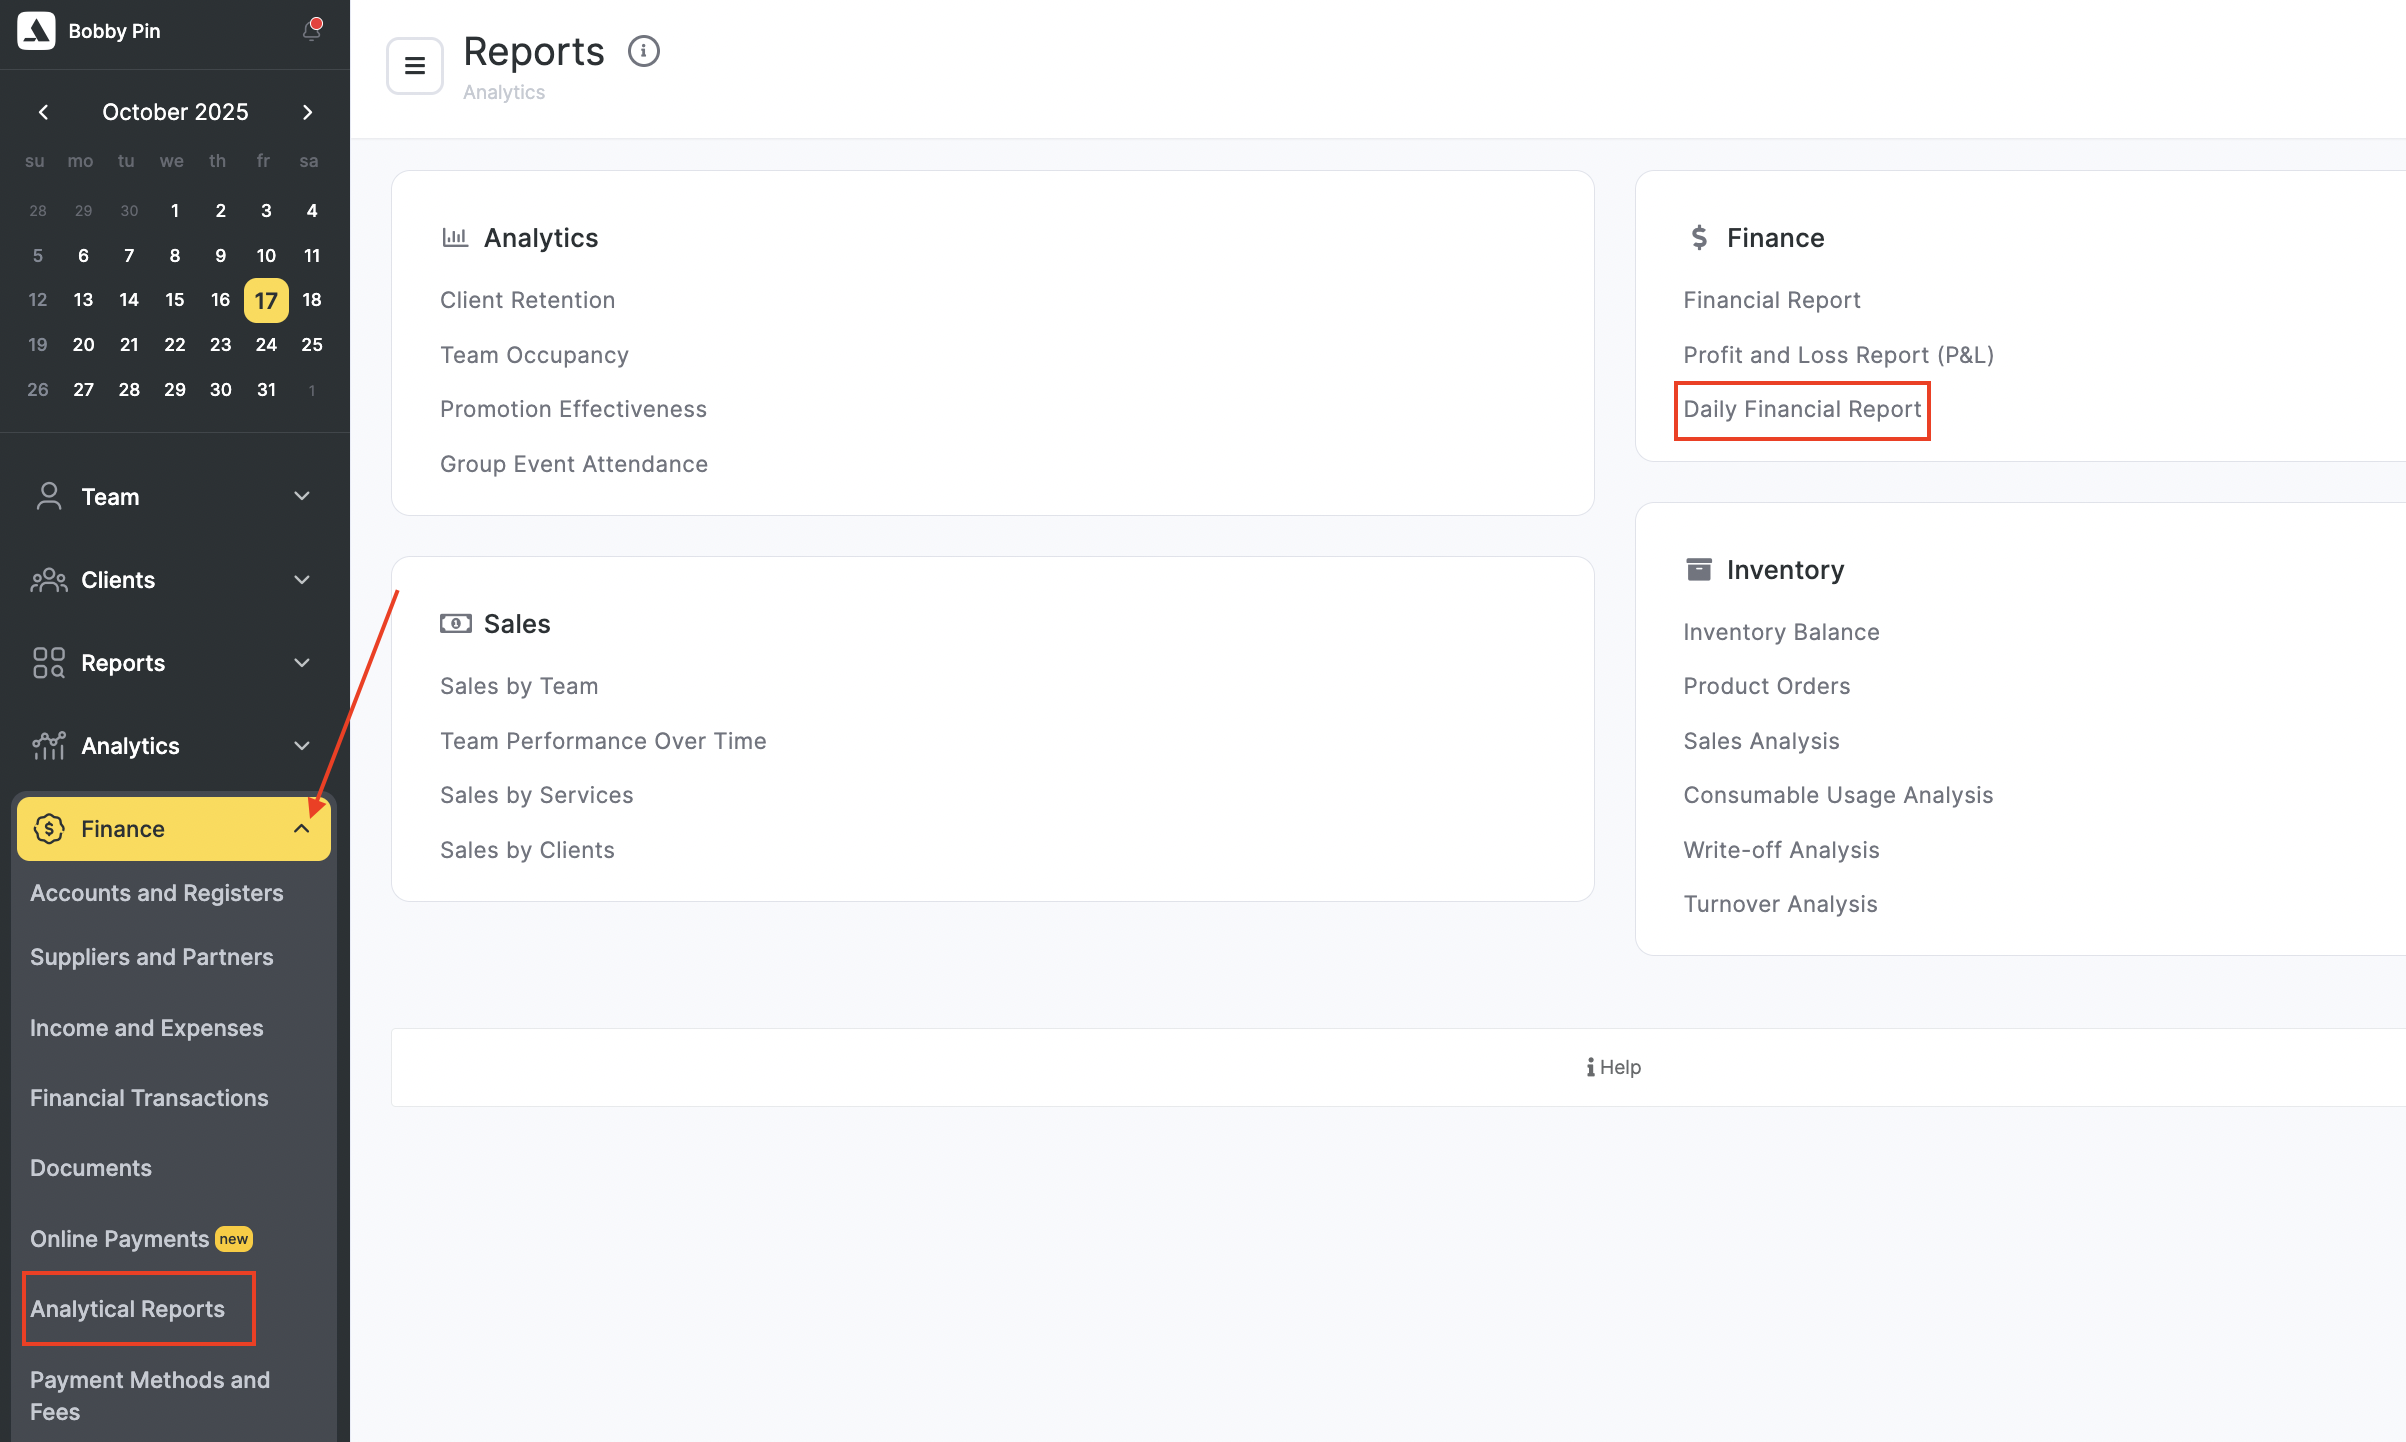Open Analytical Reports in Finance submenu
Screen dimensions: 2406x1442
127,1309
